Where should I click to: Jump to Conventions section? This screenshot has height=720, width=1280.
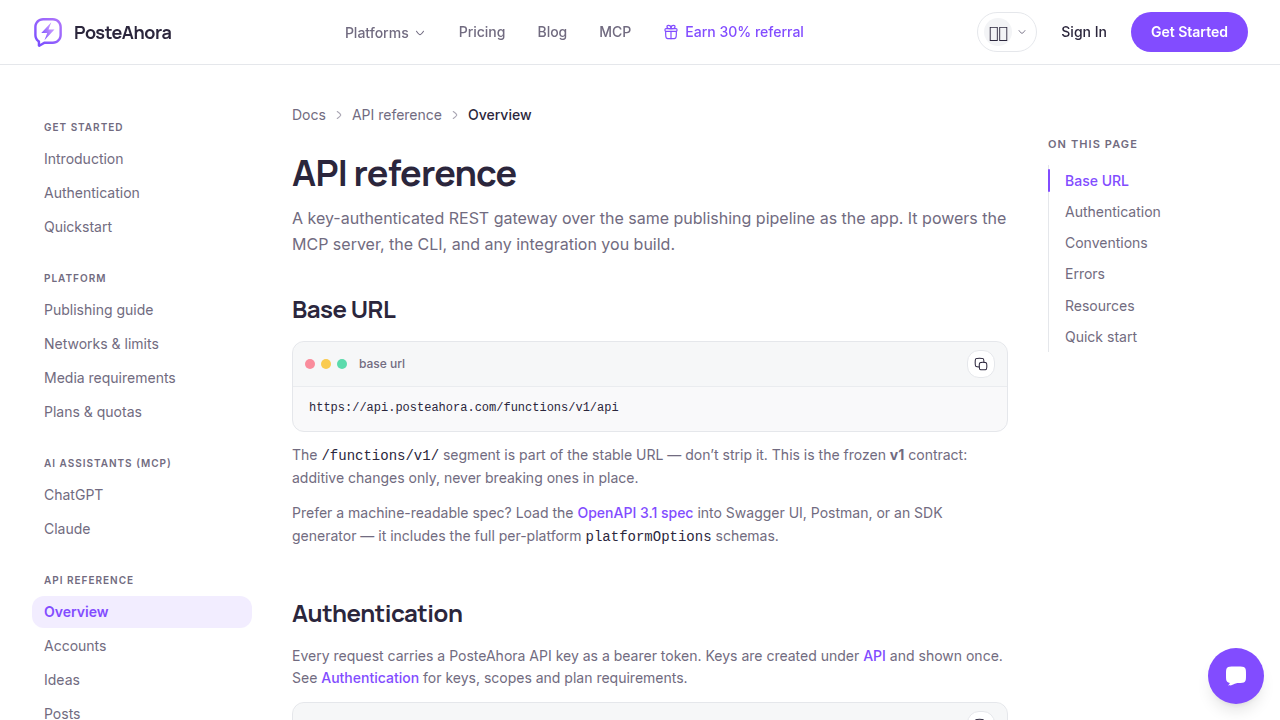tap(1106, 243)
